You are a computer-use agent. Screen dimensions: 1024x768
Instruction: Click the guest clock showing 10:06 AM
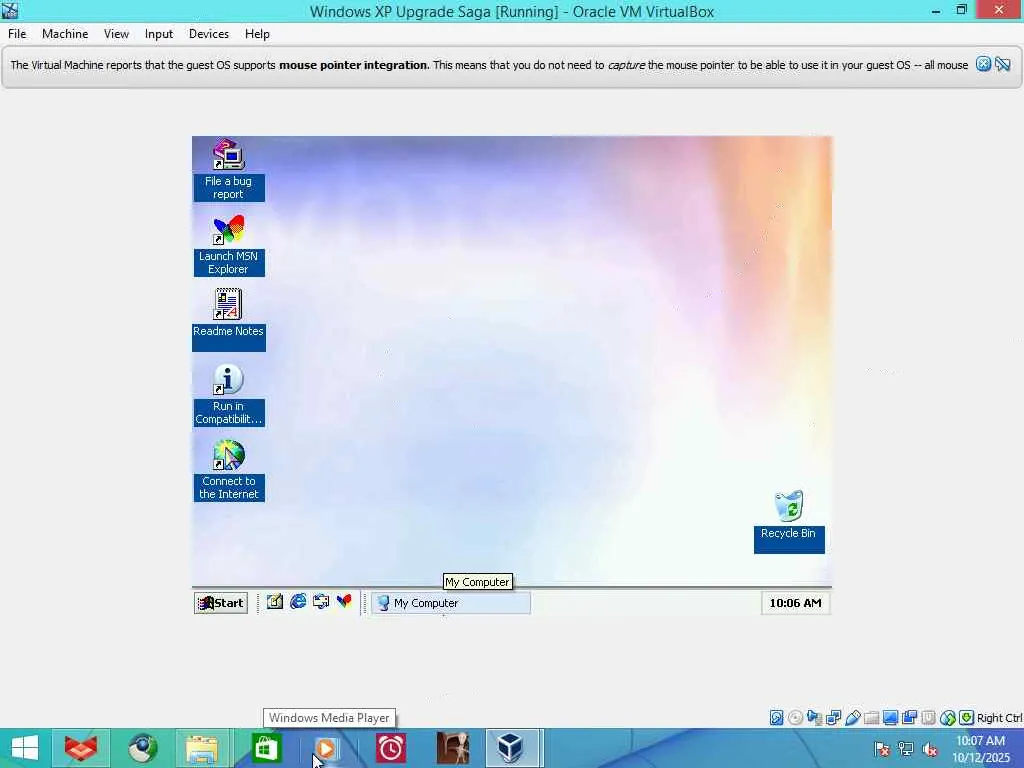click(795, 603)
